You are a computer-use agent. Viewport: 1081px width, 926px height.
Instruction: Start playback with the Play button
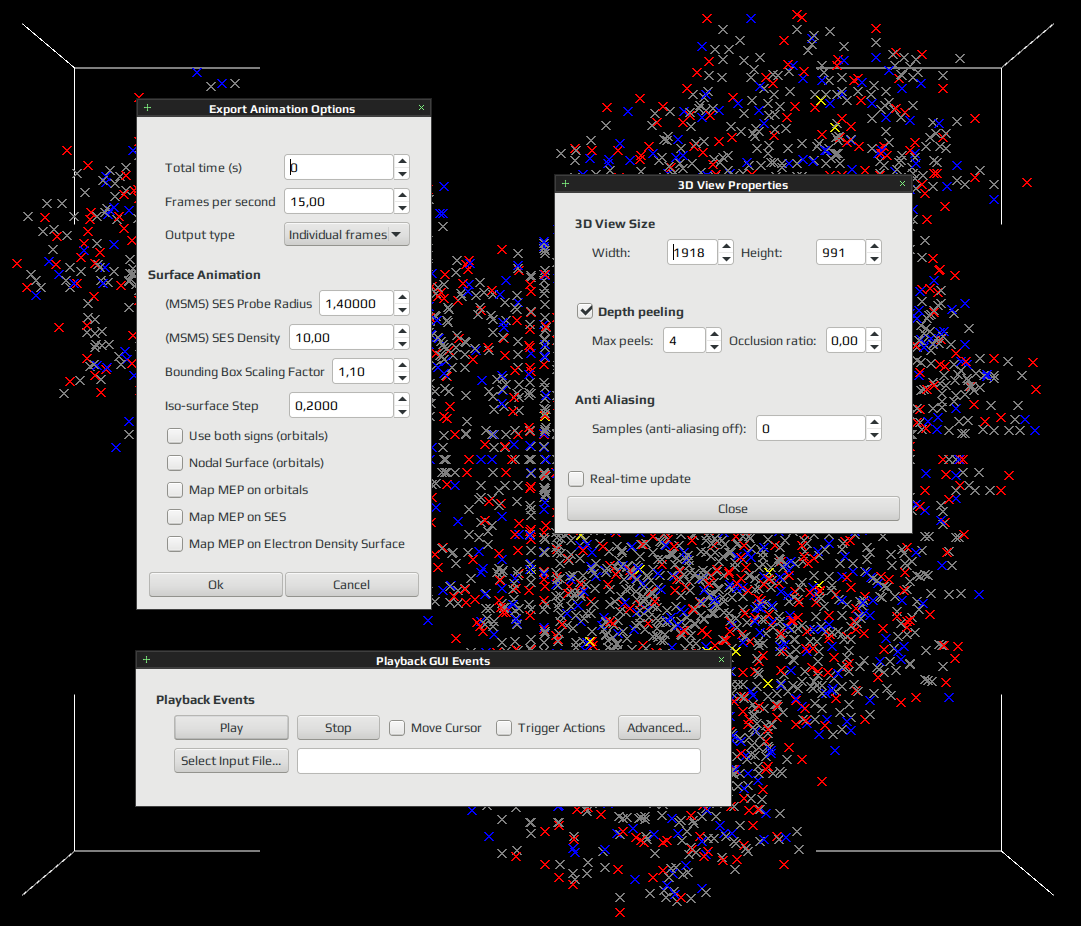coord(232,727)
